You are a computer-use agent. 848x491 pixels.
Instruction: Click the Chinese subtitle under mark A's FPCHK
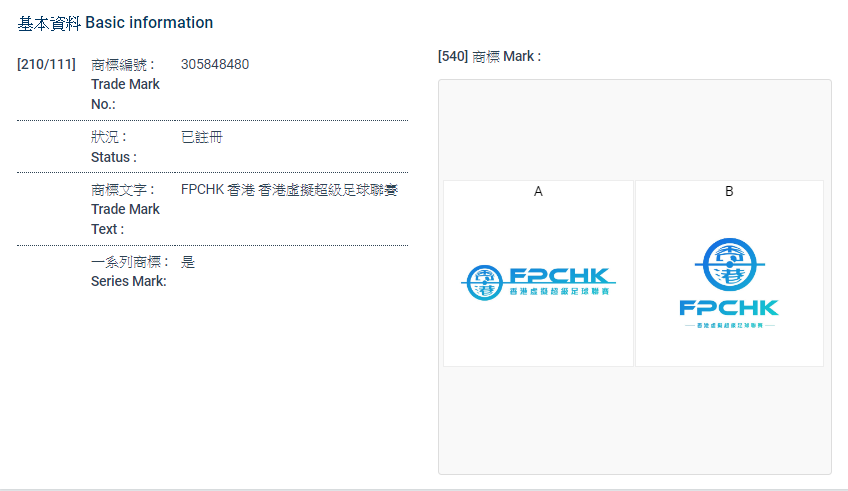coord(559,292)
